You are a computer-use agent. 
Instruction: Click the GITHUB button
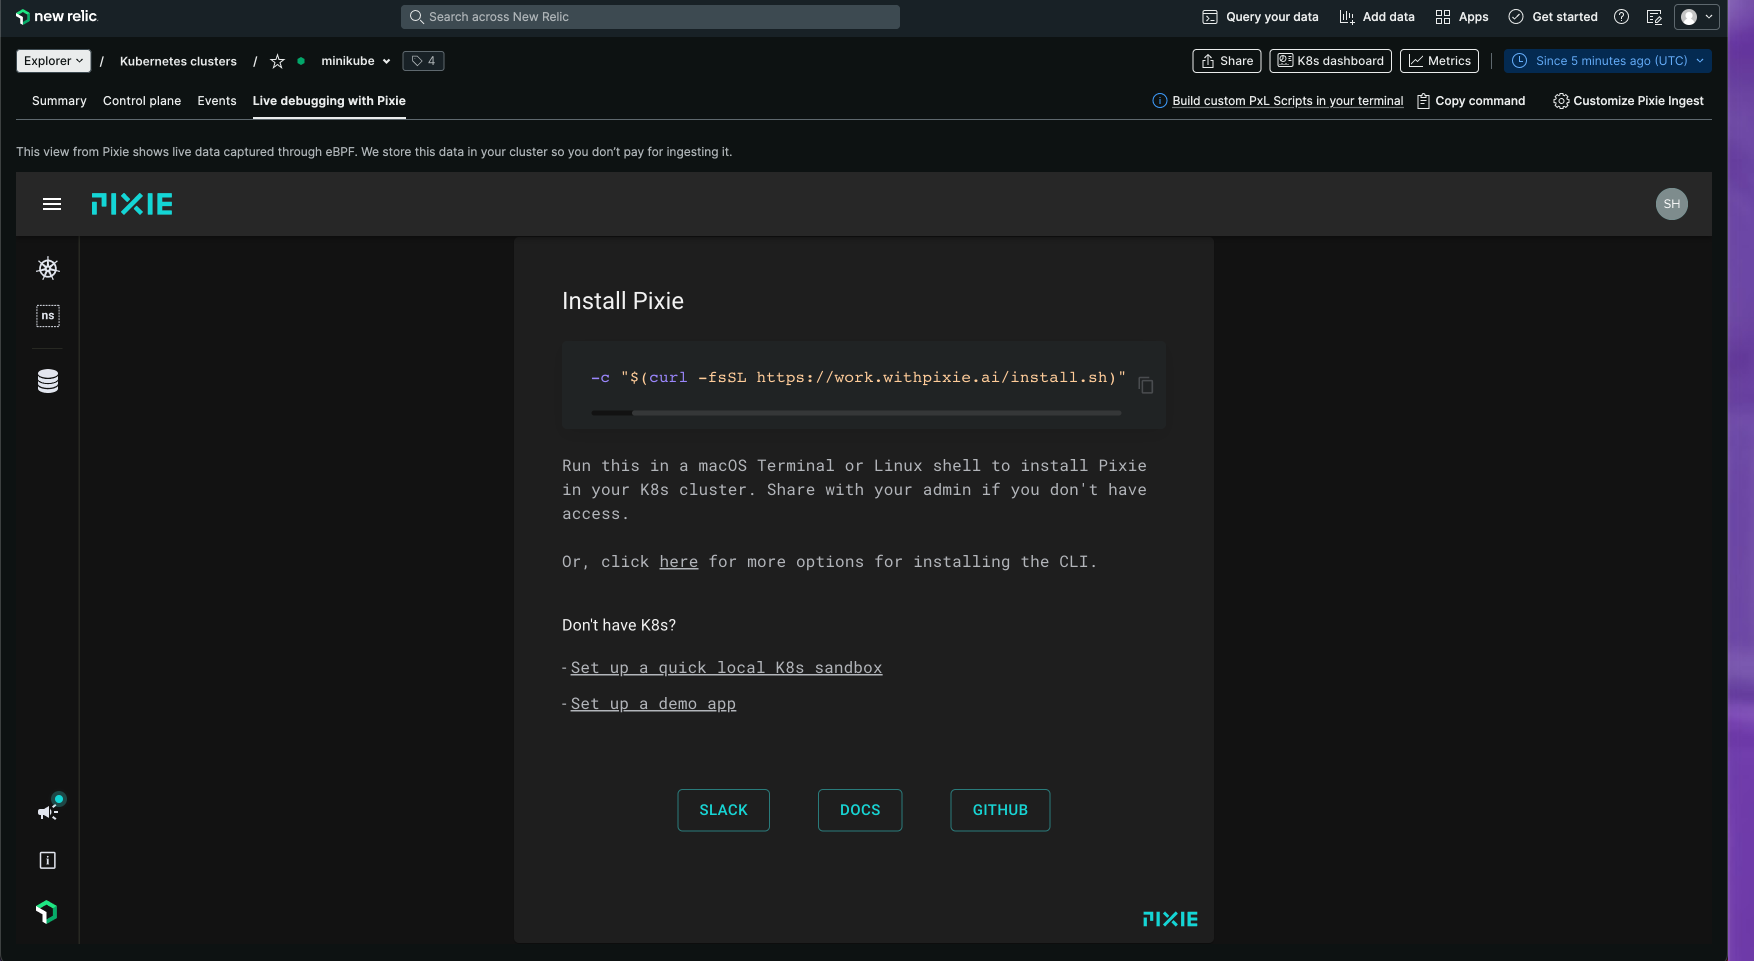coord(1000,810)
